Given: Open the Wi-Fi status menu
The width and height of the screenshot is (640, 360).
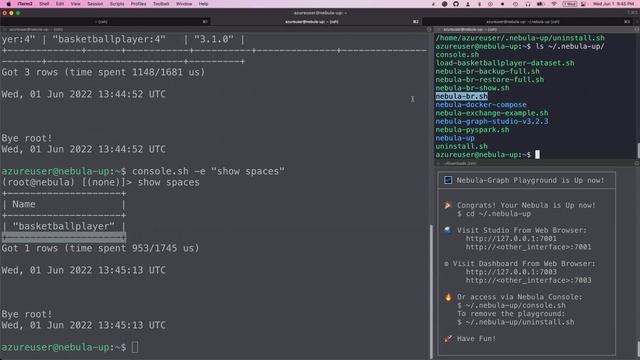Looking at the screenshot, I should click(x=554, y=4).
